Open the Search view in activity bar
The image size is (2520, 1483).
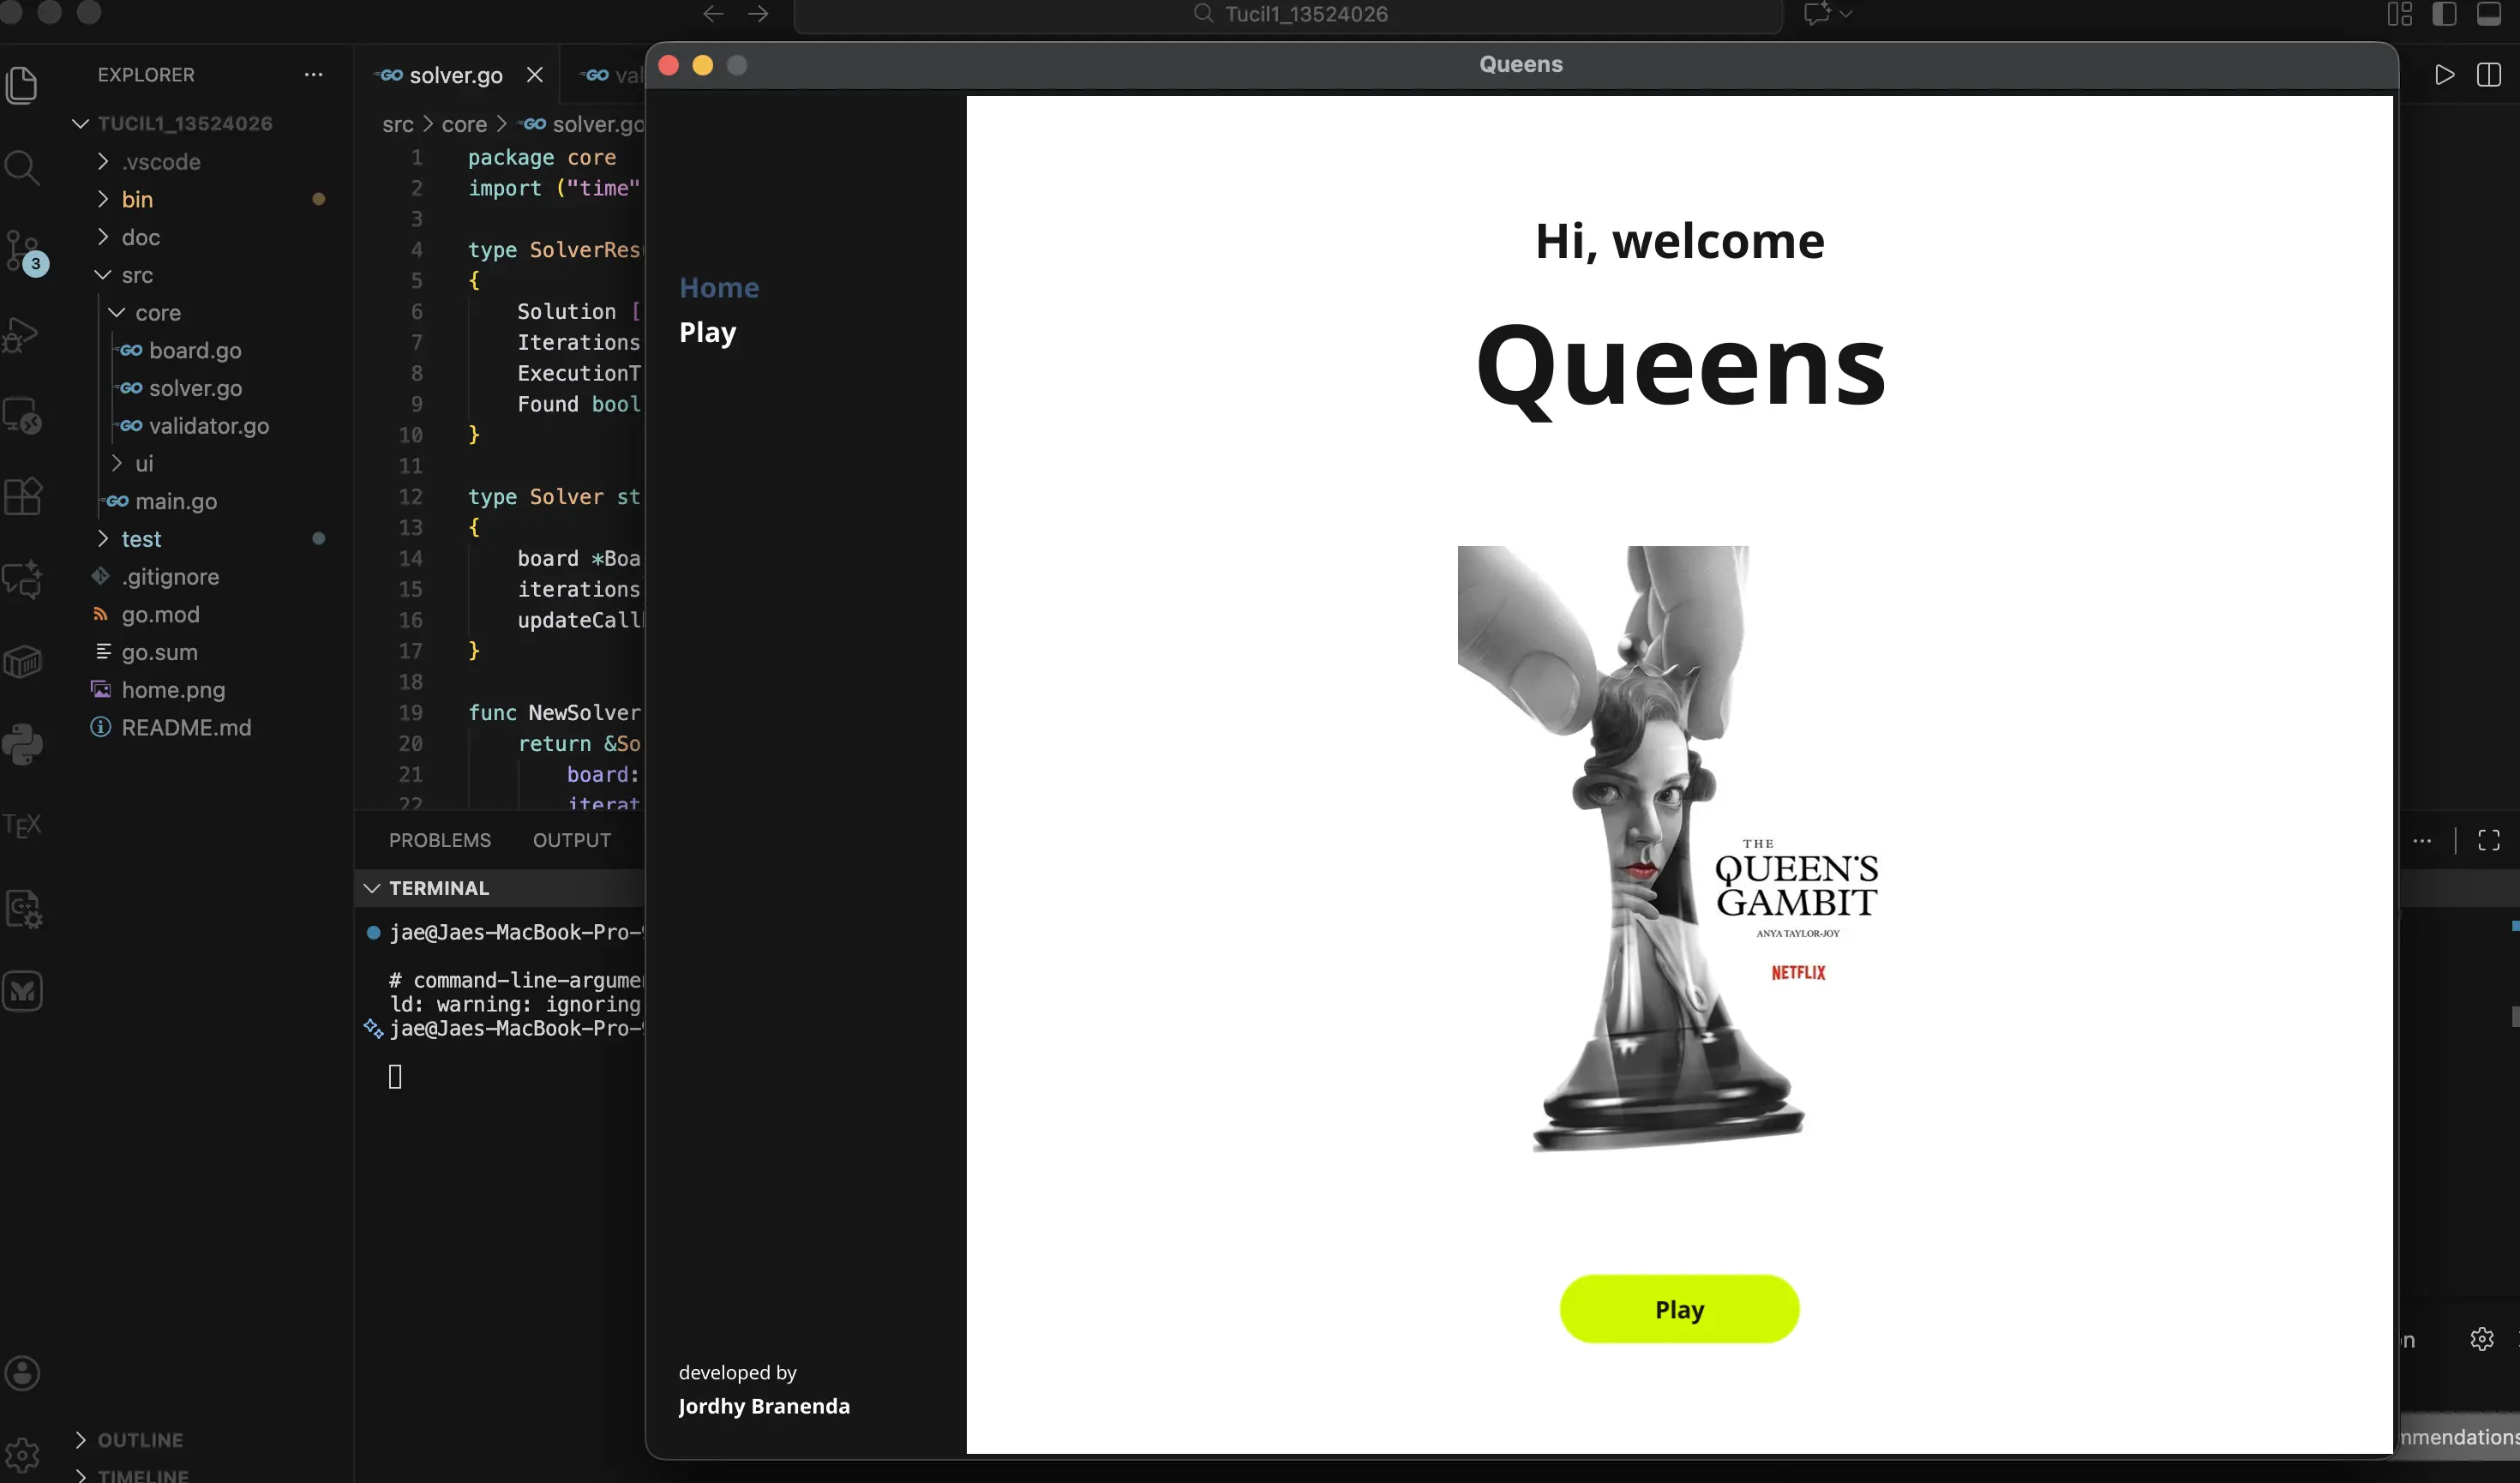pyautogui.click(x=22, y=167)
